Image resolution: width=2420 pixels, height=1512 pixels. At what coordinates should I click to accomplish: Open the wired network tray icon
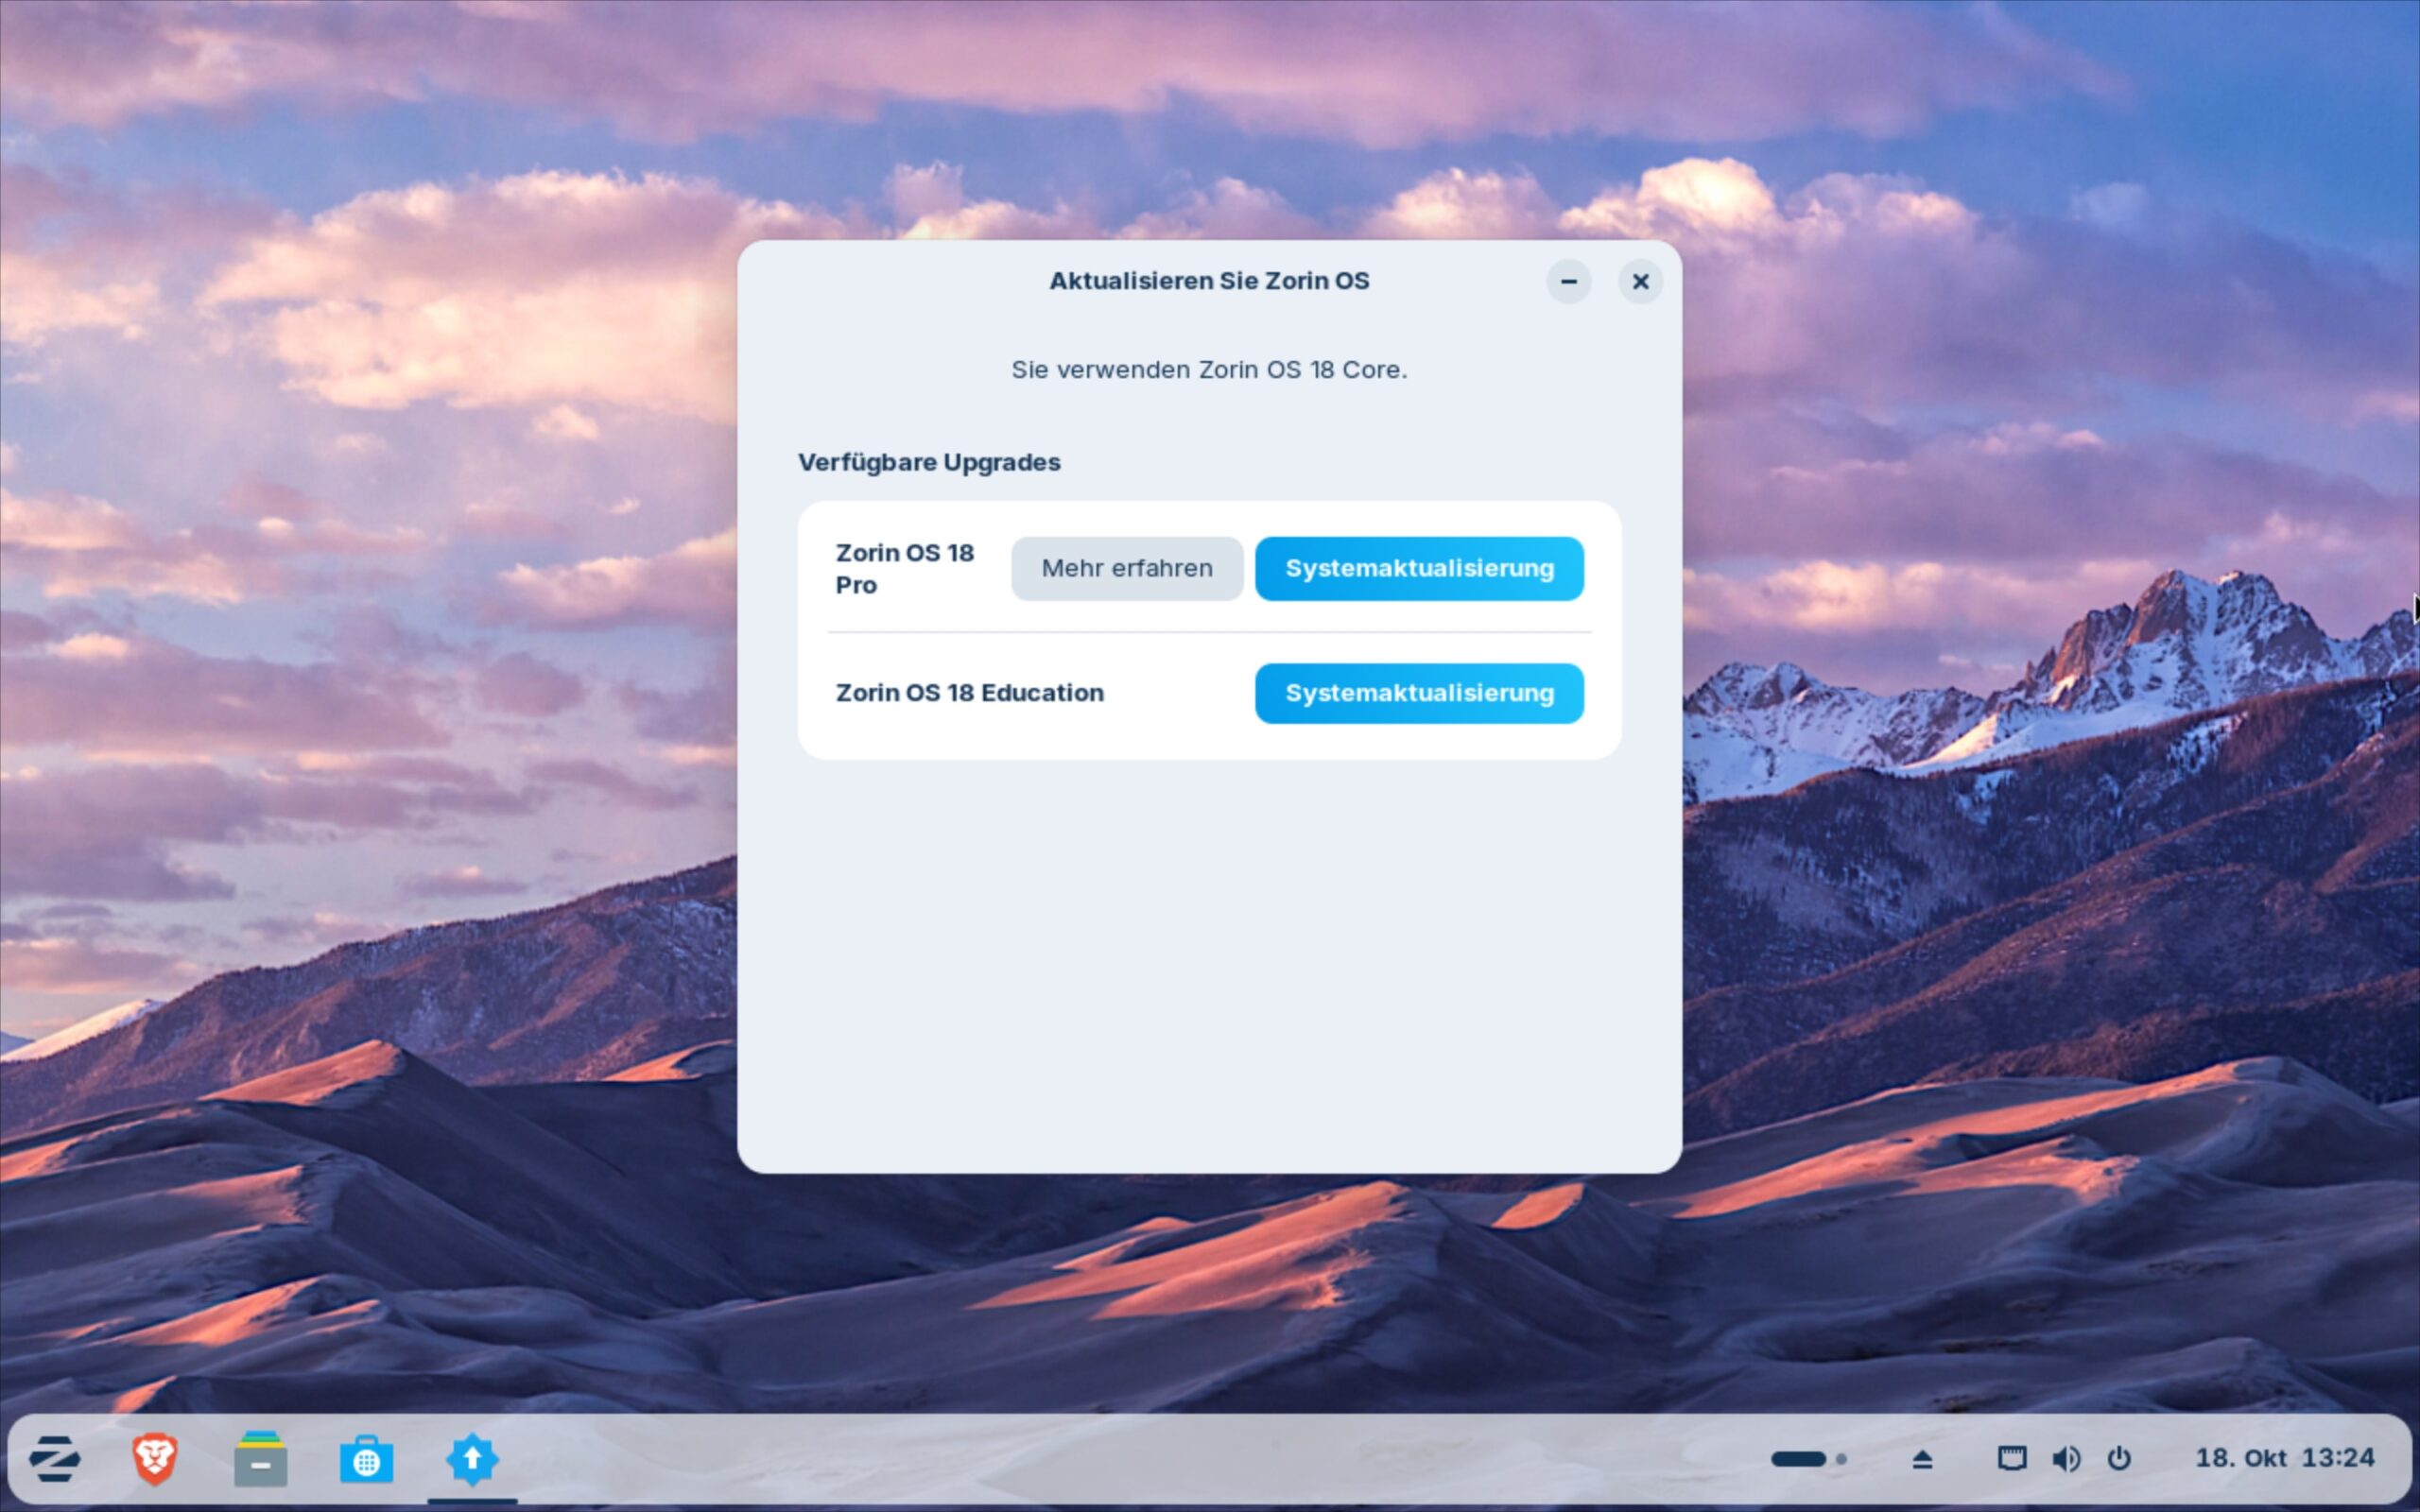(x=2011, y=1459)
